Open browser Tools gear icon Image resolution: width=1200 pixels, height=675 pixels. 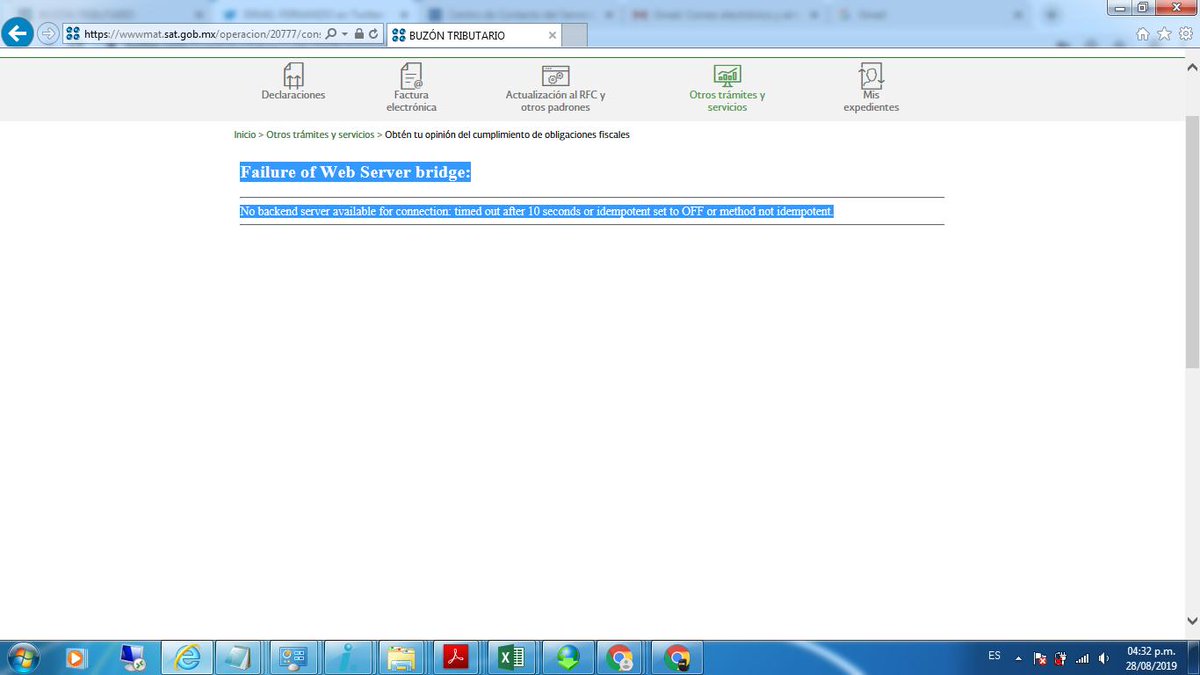coord(1185,34)
